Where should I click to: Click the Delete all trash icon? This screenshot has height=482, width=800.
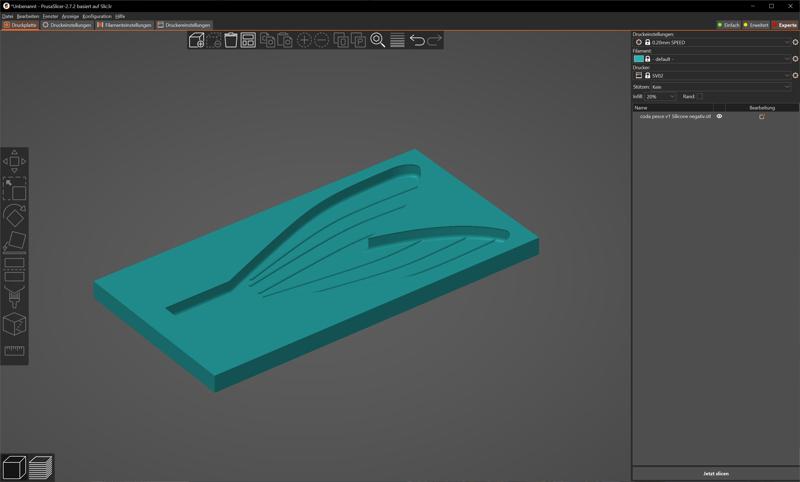click(231, 40)
